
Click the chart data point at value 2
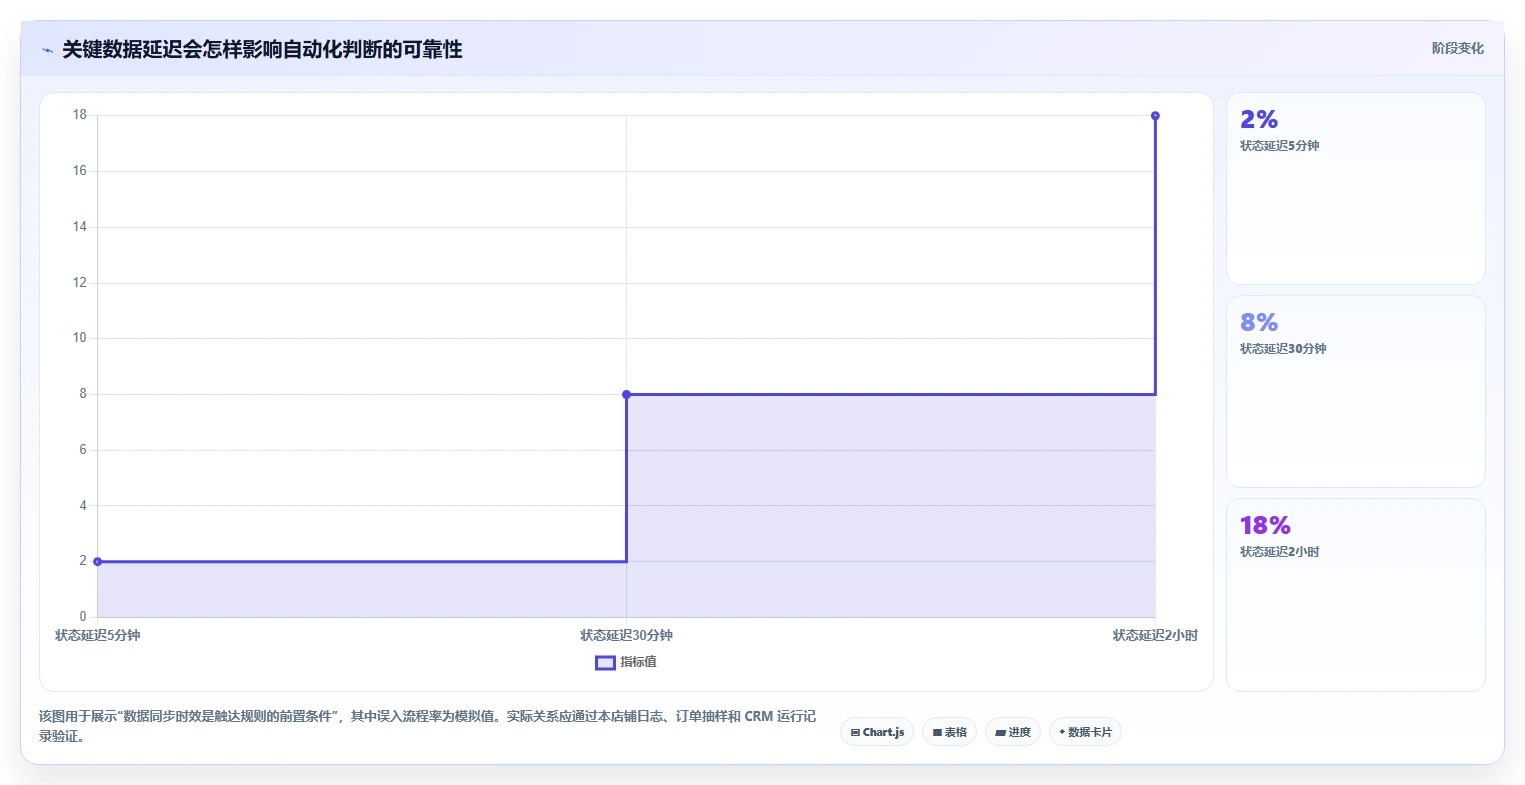coord(97,562)
